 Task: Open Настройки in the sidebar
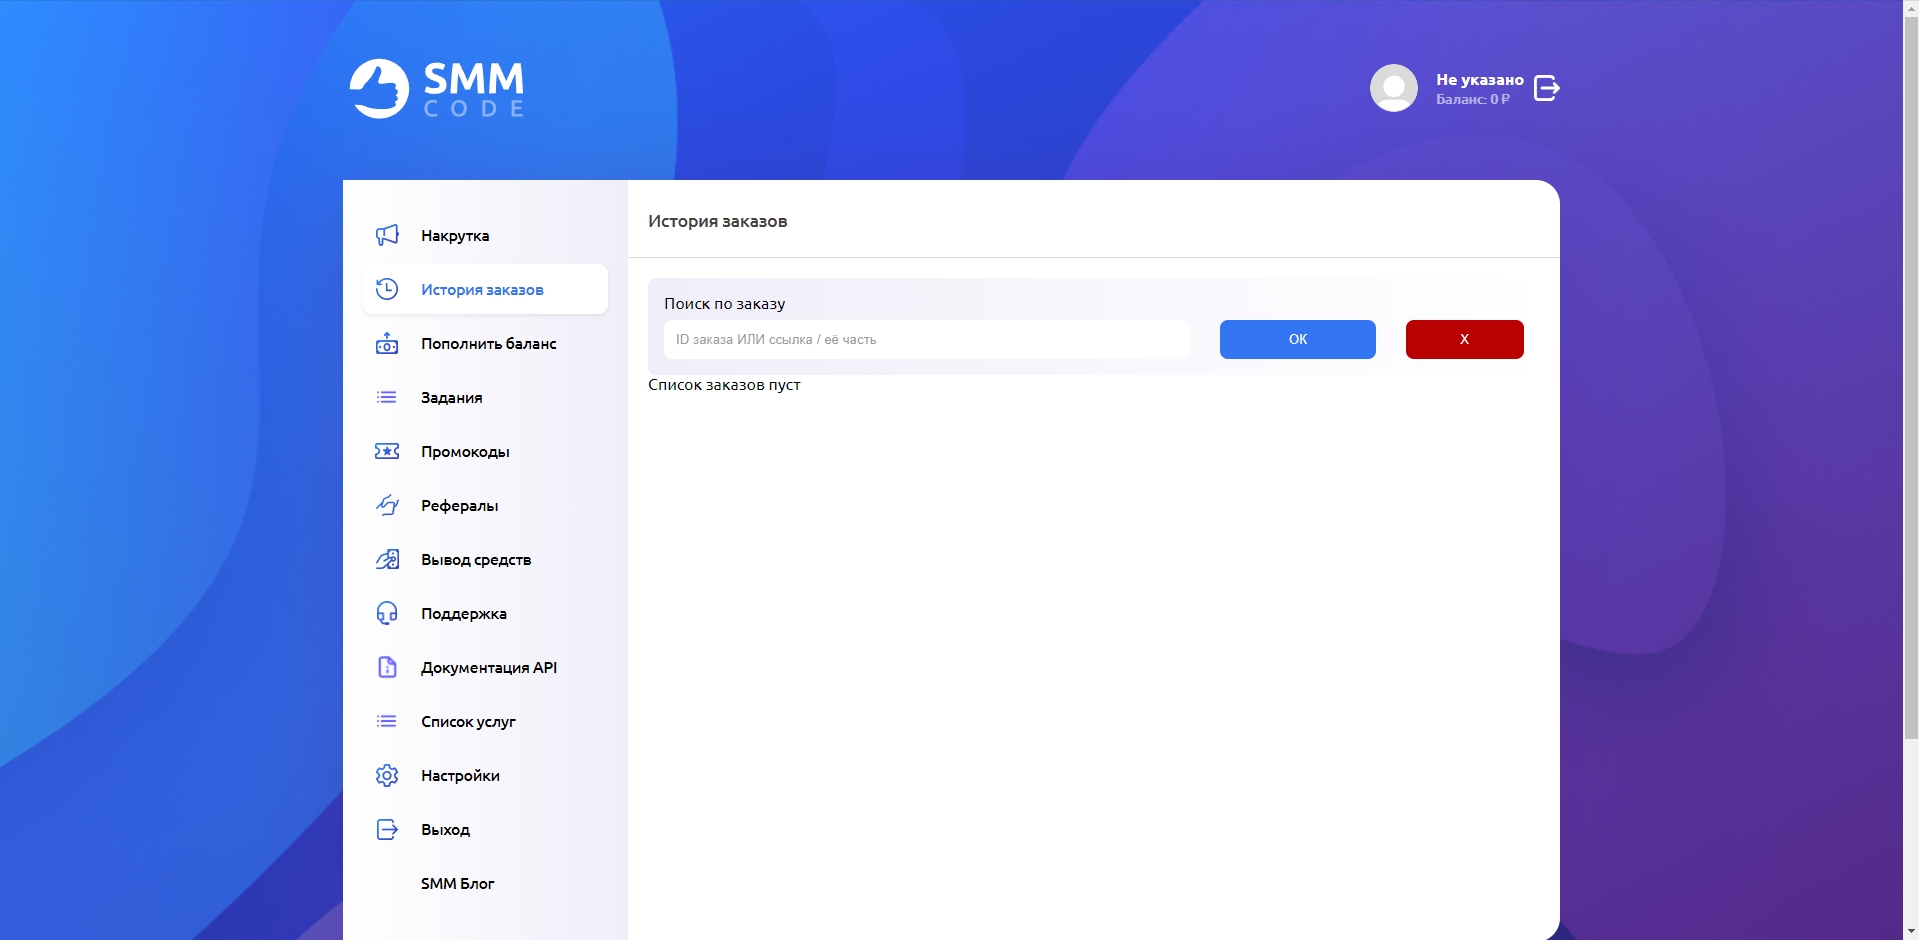click(485, 775)
